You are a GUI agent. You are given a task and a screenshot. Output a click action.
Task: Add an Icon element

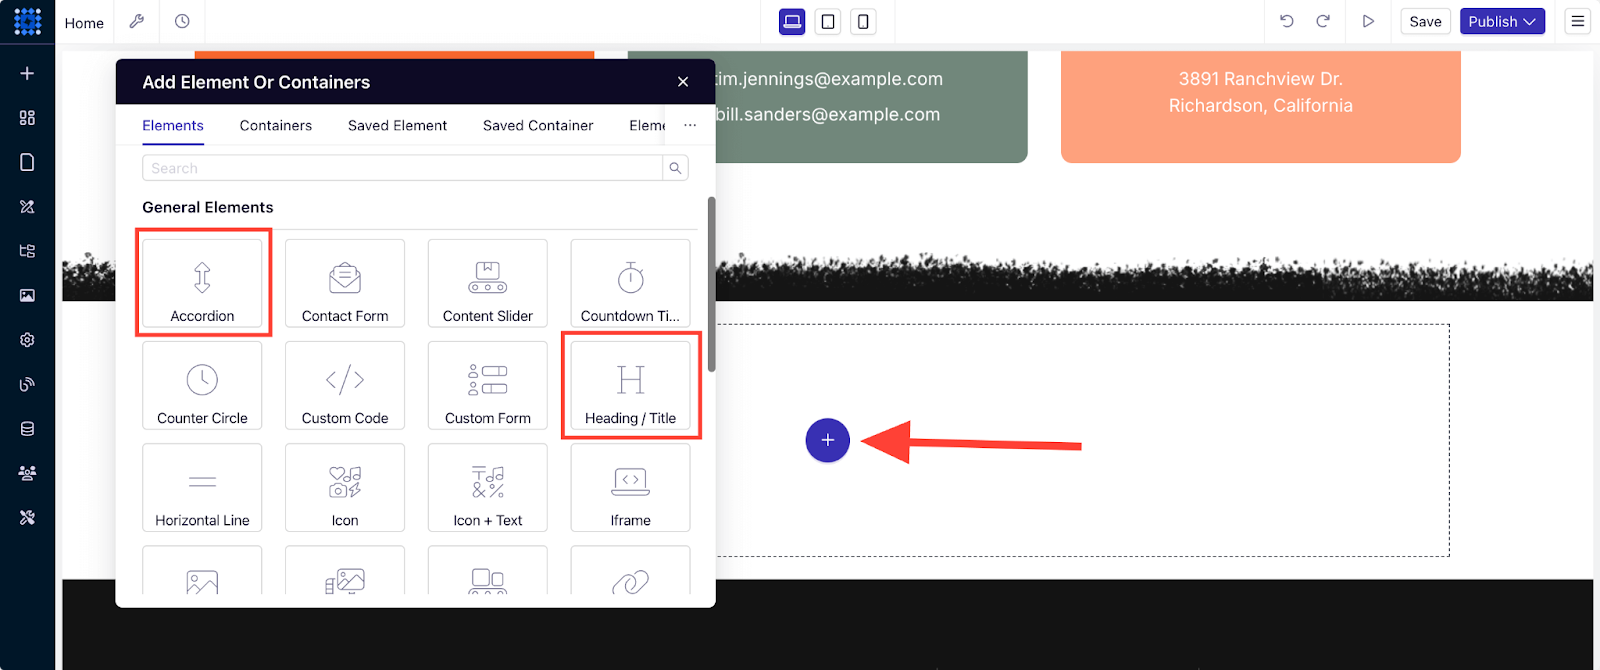(x=345, y=488)
